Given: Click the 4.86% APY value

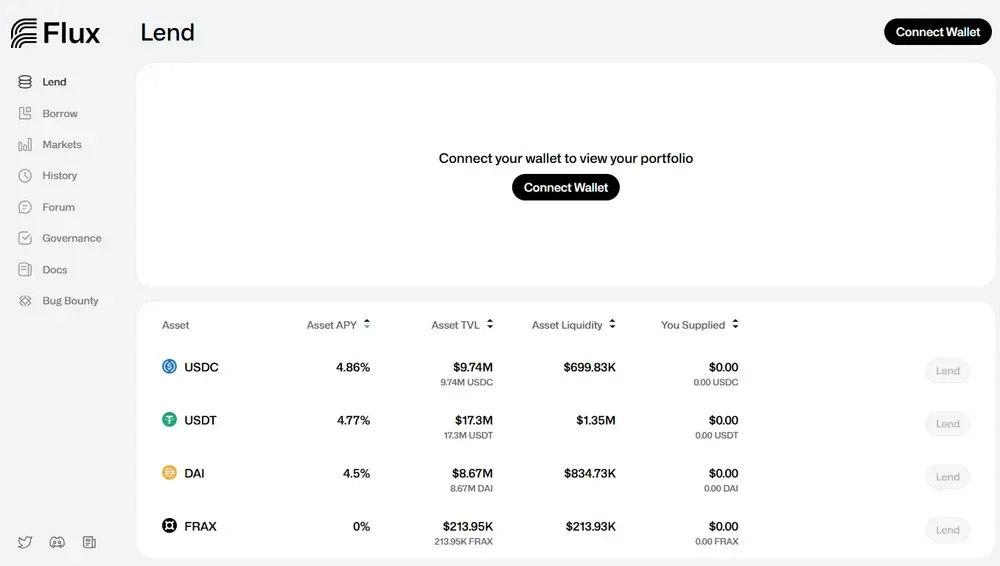Looking at the screenshot, I should tap(353, 367).
